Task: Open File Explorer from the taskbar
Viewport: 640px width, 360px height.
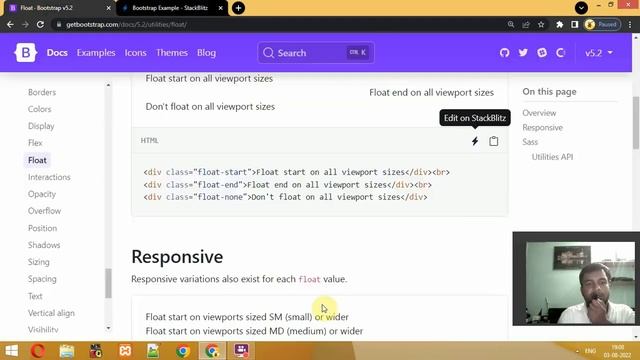Action: (67, 351)
